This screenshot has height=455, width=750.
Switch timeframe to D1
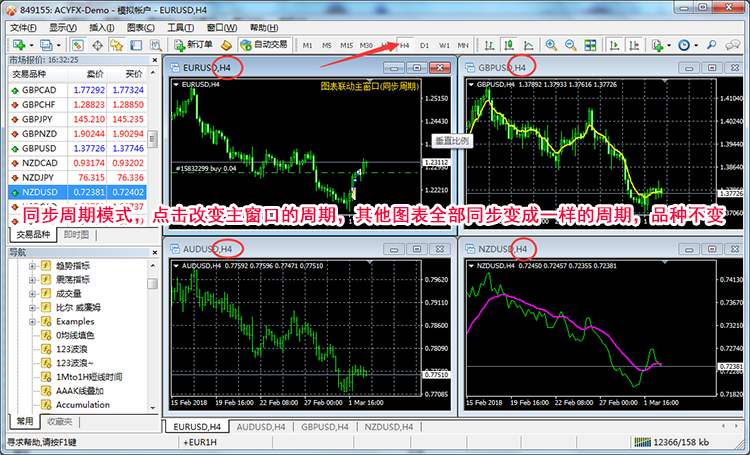click(424, 45)
